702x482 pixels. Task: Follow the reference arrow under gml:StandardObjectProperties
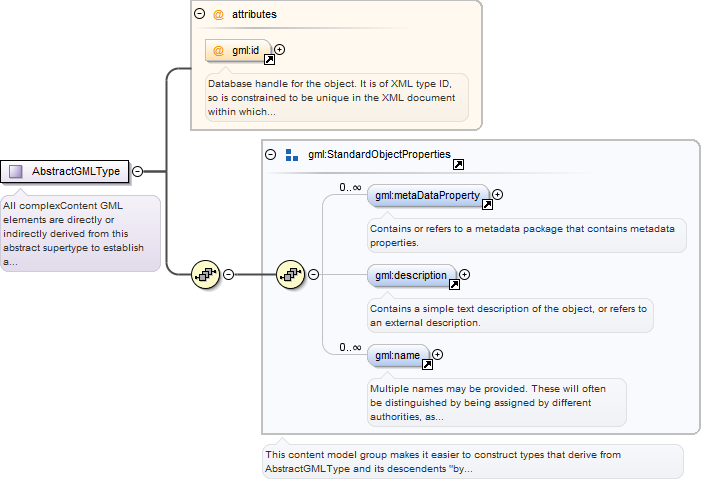pos(458,165)
